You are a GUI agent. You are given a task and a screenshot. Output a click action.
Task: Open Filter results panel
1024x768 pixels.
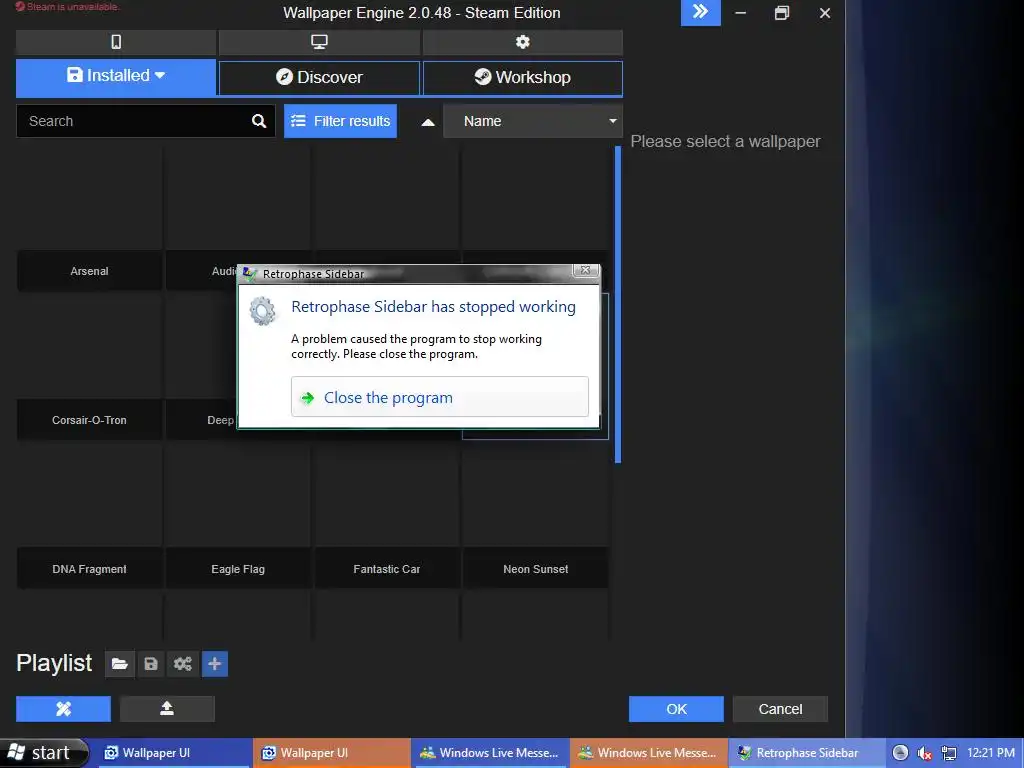[x=340, y=121]
